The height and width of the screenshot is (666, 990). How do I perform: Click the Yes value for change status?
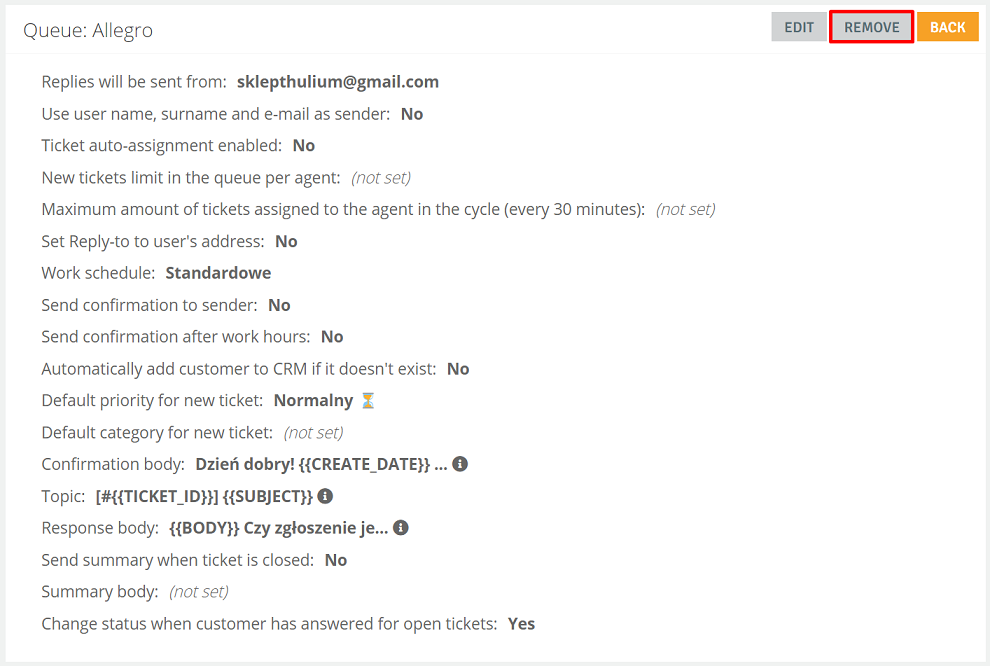[522, 624]
